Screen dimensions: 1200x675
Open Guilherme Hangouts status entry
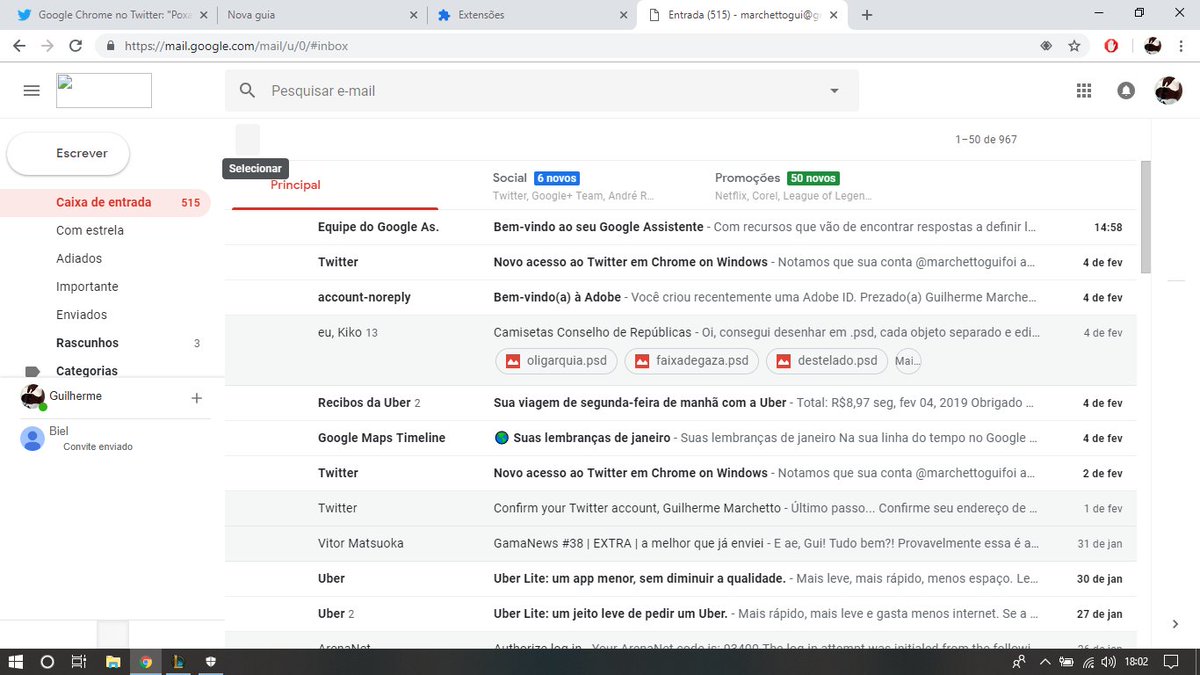(78, 397)
